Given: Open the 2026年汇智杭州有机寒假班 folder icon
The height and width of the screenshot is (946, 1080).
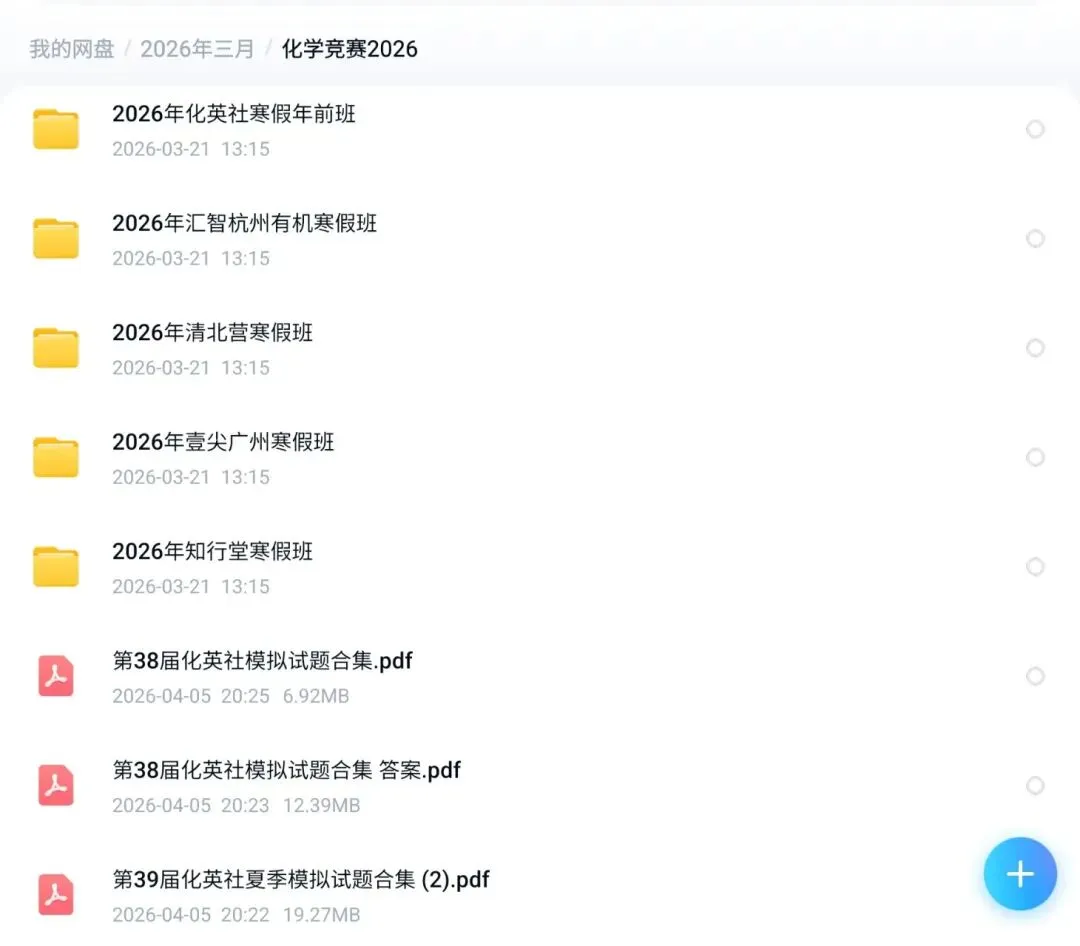Looking at the screenshot, I should (x=56, y=238).
